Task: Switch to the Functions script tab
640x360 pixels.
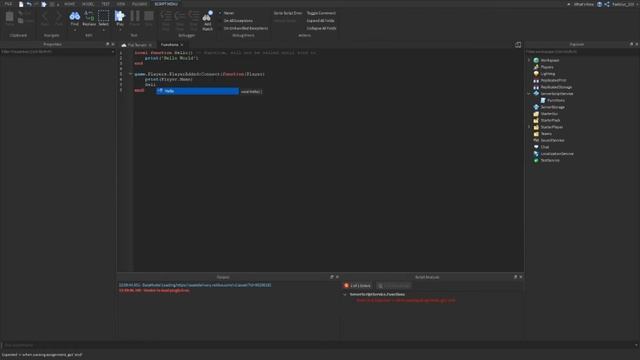Action: coord(169,45)
